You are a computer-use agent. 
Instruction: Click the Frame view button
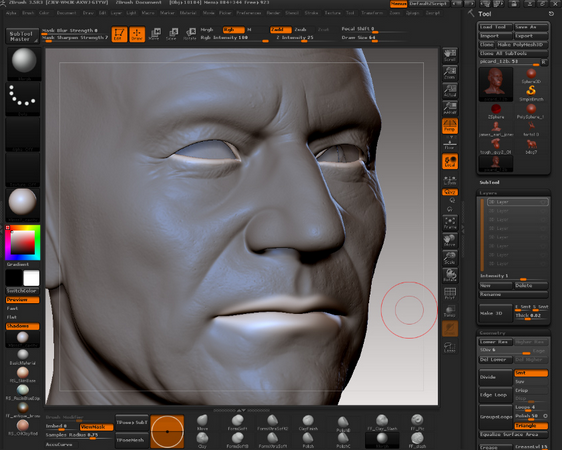(x=450, y=223)
